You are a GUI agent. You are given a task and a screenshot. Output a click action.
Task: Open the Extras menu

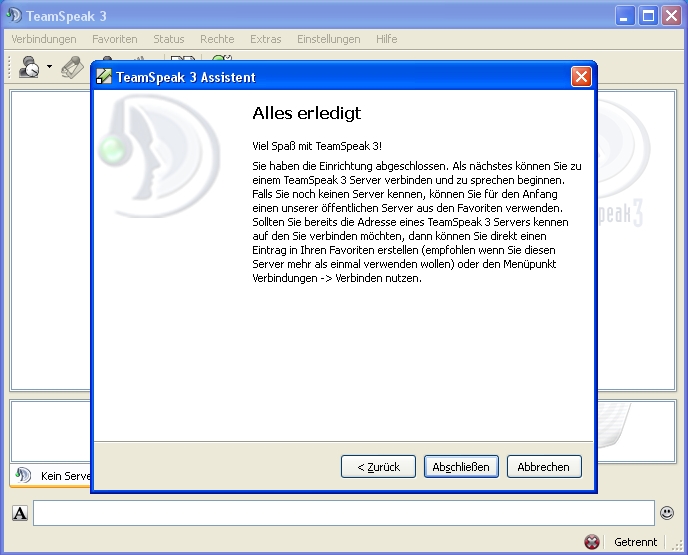point(265,39)
